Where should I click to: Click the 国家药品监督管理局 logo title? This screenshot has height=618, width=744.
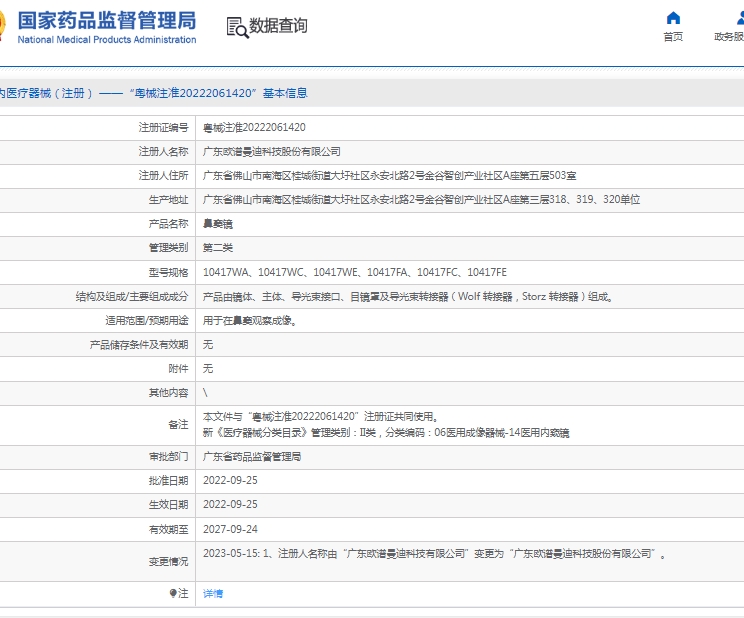pos(107,20)
